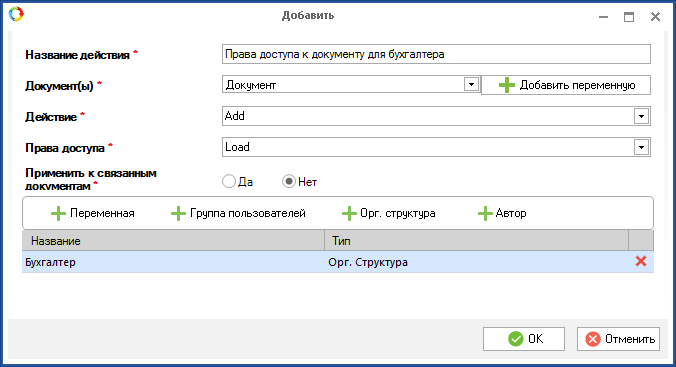Select the Бухгалтер row in the table
Image resolution: width=676 pixels, height=367 pixels.
coord(338,262)
